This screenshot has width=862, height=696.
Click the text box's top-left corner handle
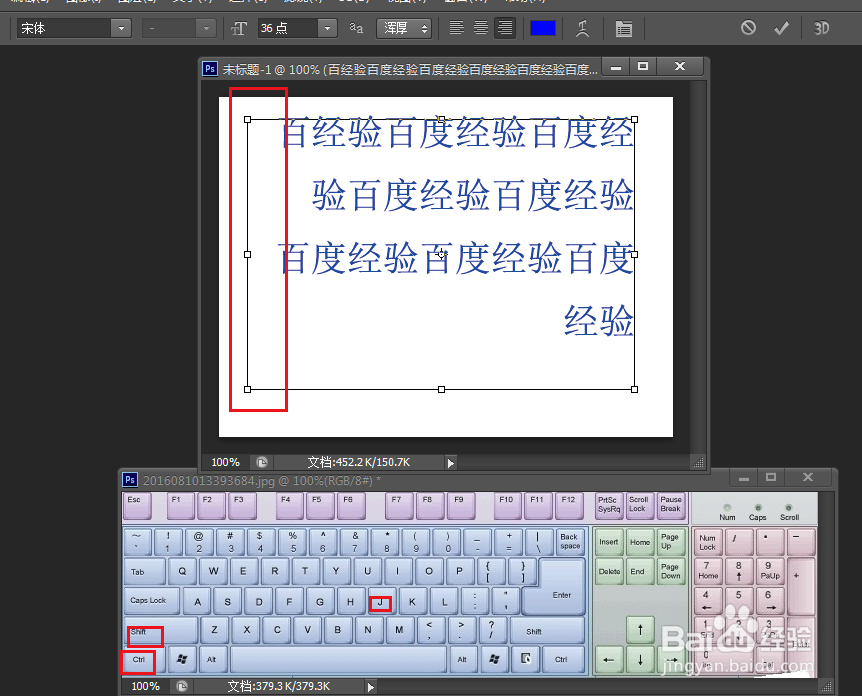tap(247, 119)
